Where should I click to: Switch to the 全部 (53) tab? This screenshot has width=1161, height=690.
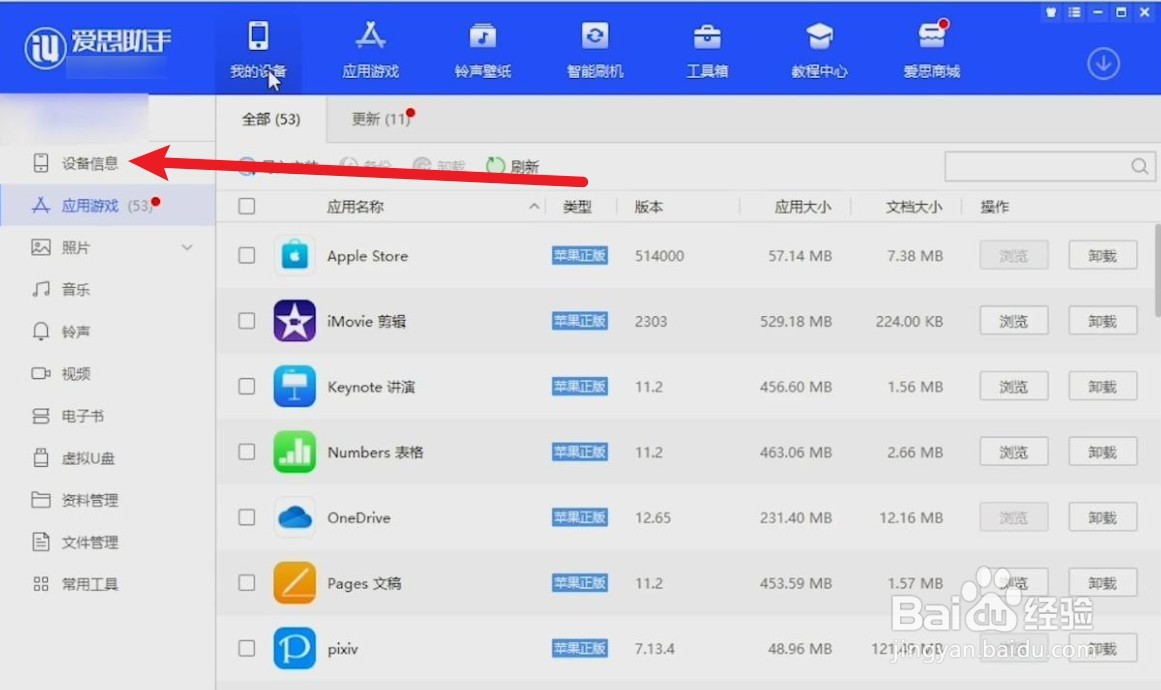(x=271, y=119)
